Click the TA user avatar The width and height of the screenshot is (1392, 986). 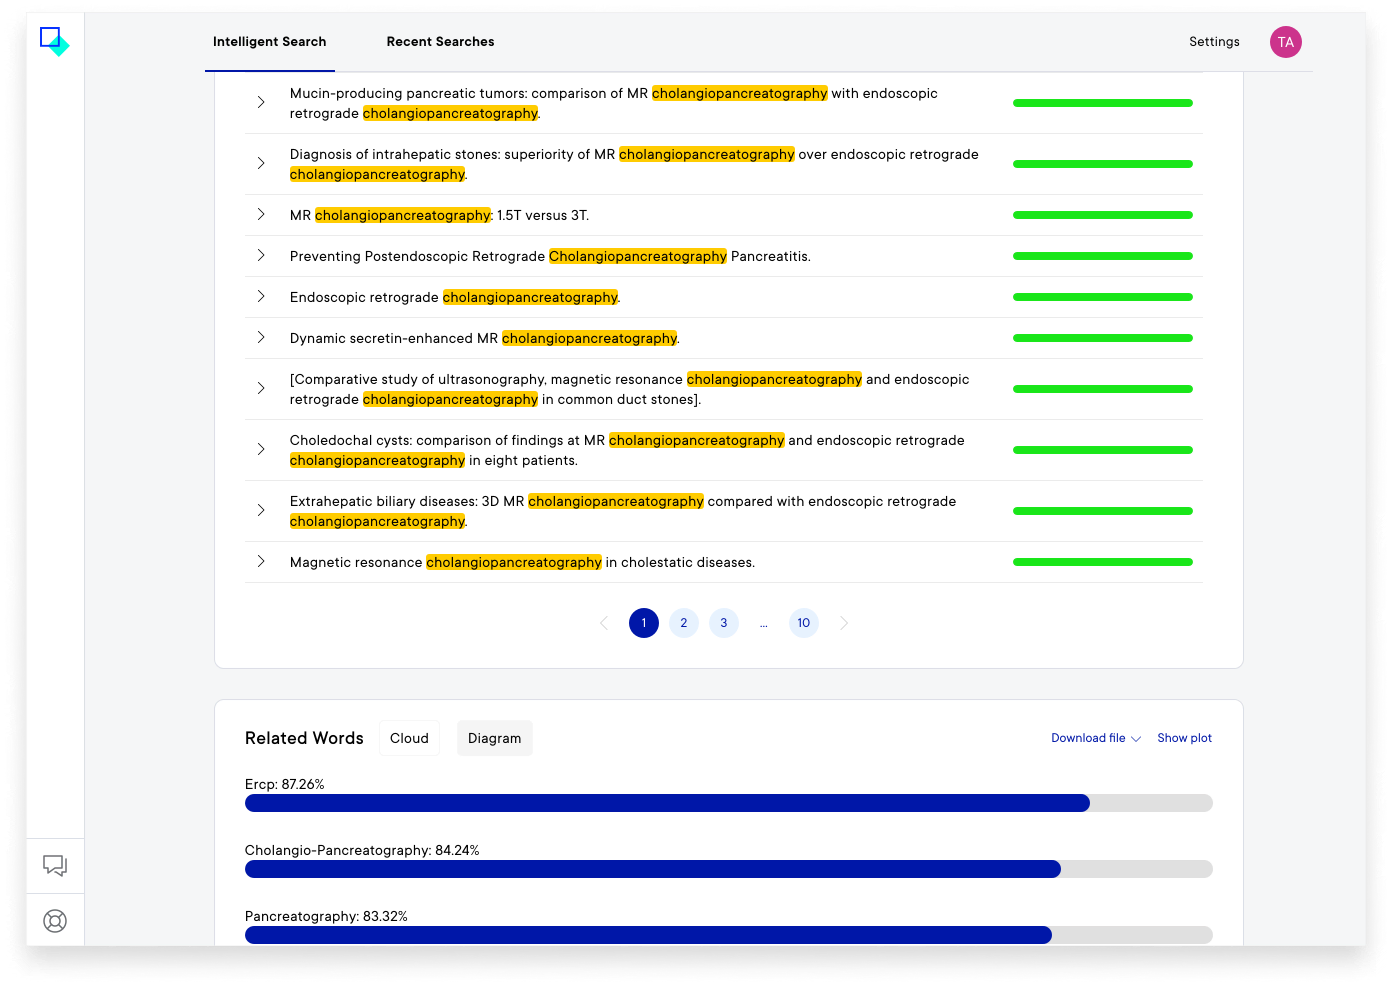(1285, 42)
